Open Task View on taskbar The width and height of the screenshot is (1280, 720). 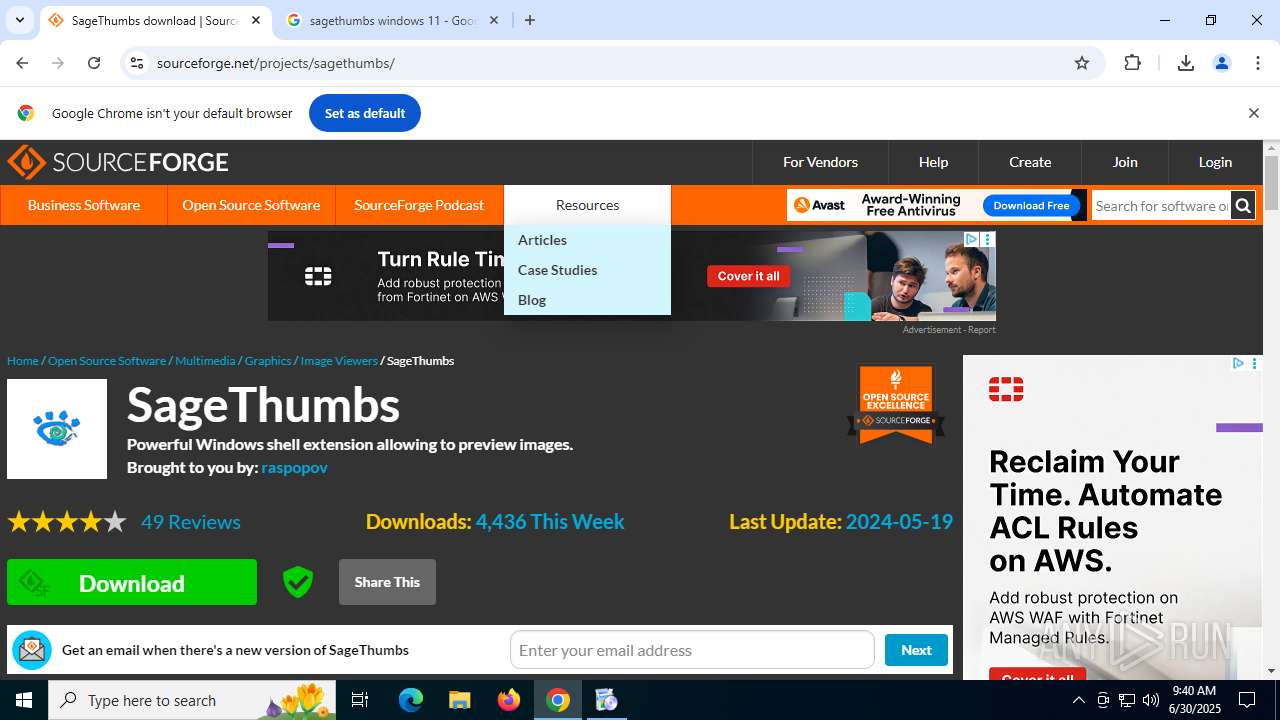click(360, 700)
